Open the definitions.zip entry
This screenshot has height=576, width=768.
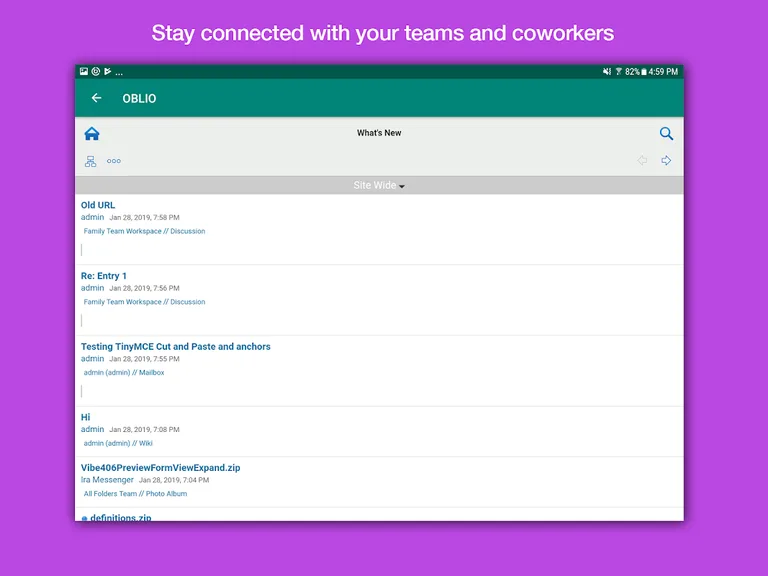[120, 517]
